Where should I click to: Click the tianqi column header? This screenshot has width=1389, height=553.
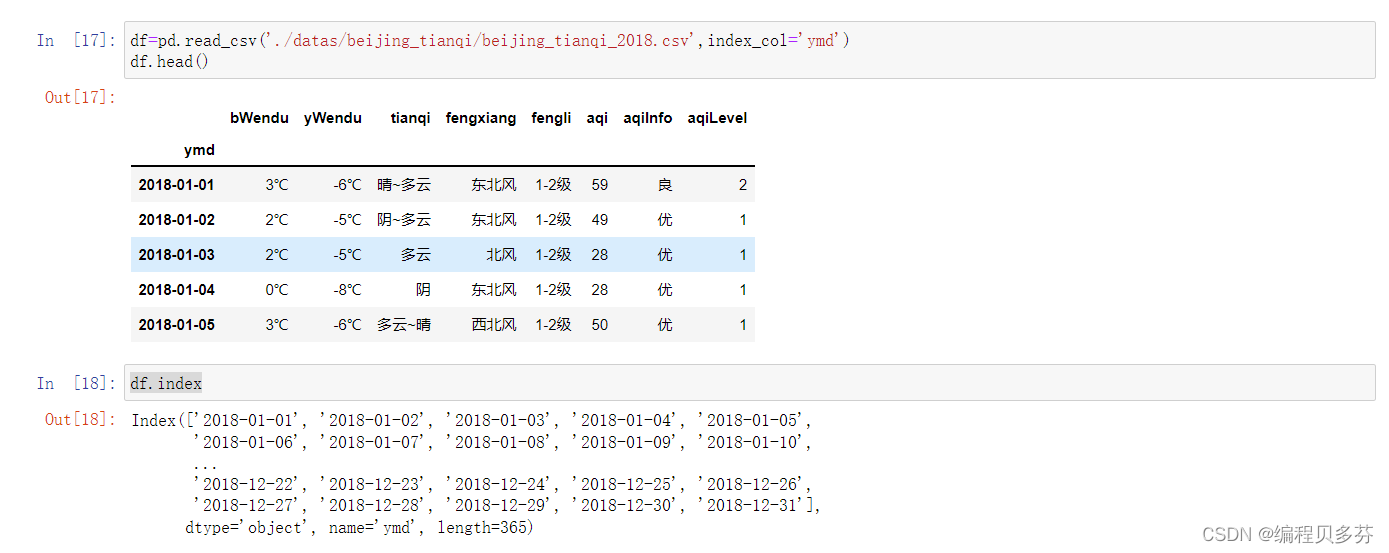click(x=410, y=118)
